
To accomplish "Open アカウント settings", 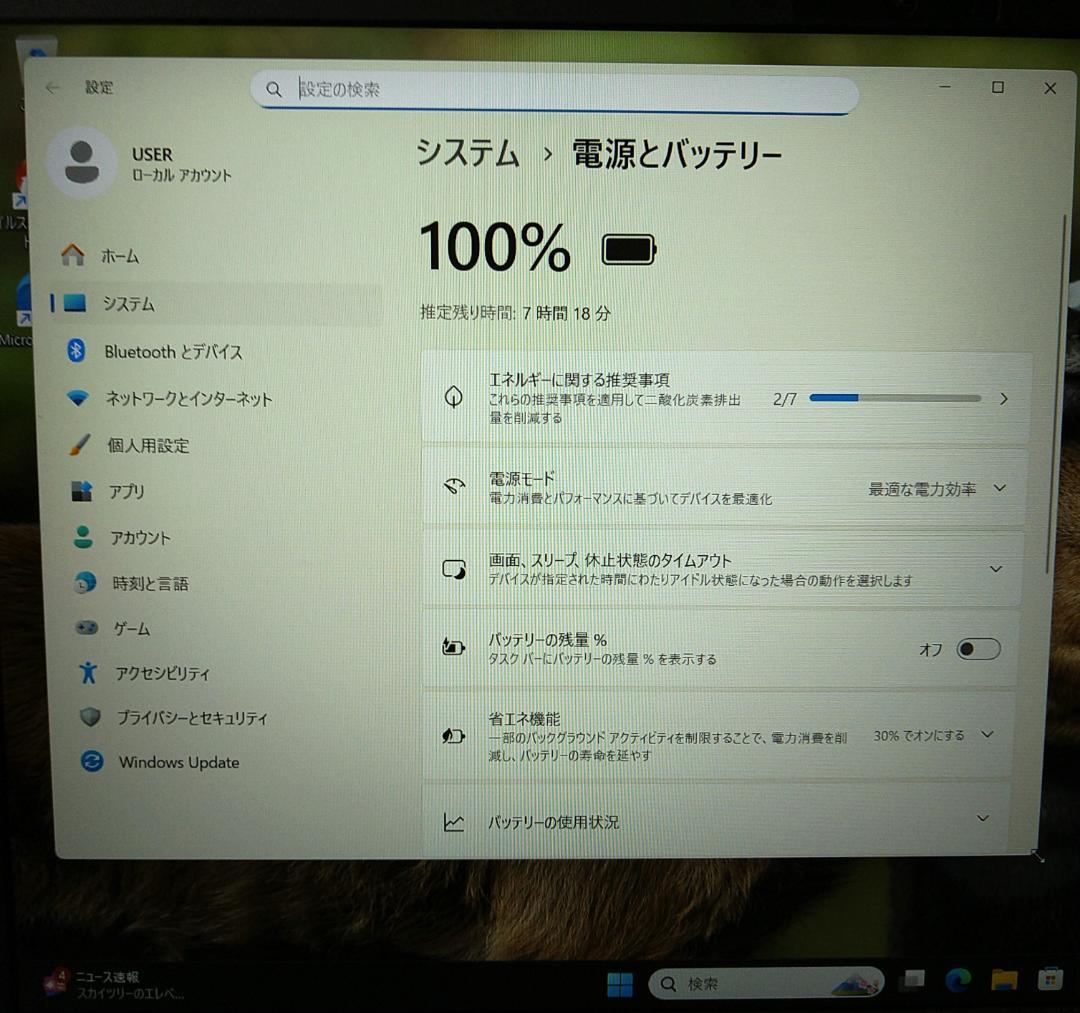I will click(144, 537).
